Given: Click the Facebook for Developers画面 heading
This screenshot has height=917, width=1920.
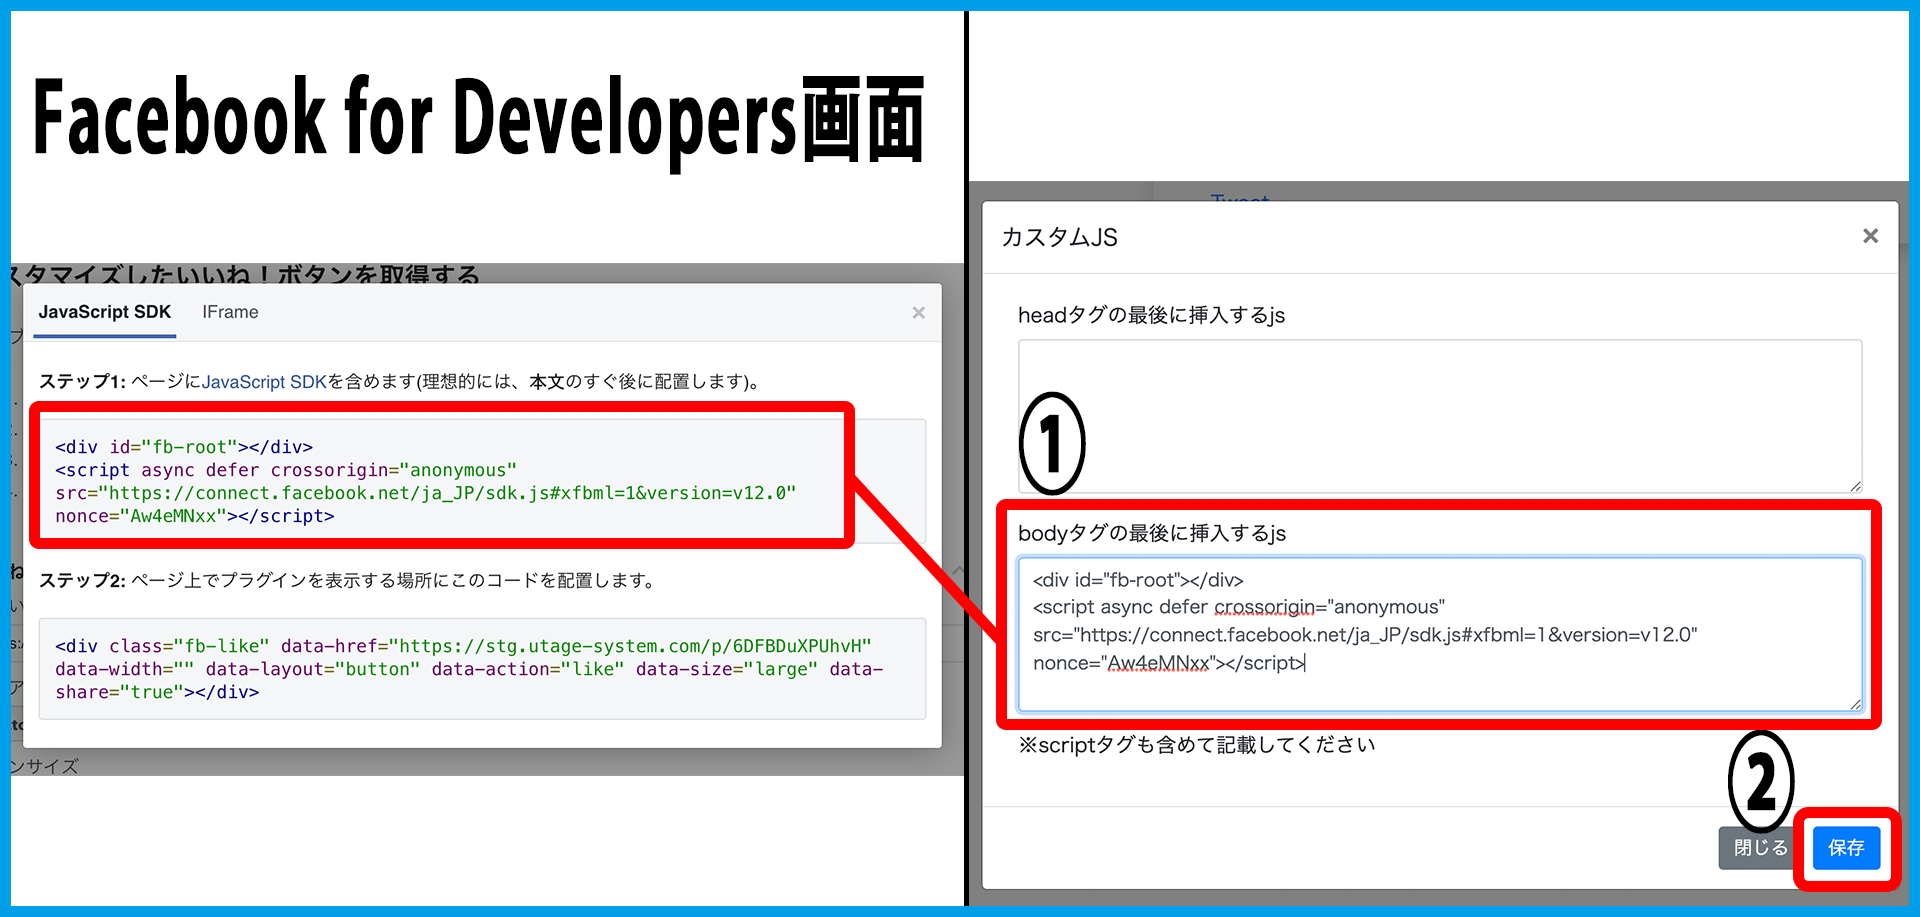Looking at the screenshot, I should [x=478, y=120].
